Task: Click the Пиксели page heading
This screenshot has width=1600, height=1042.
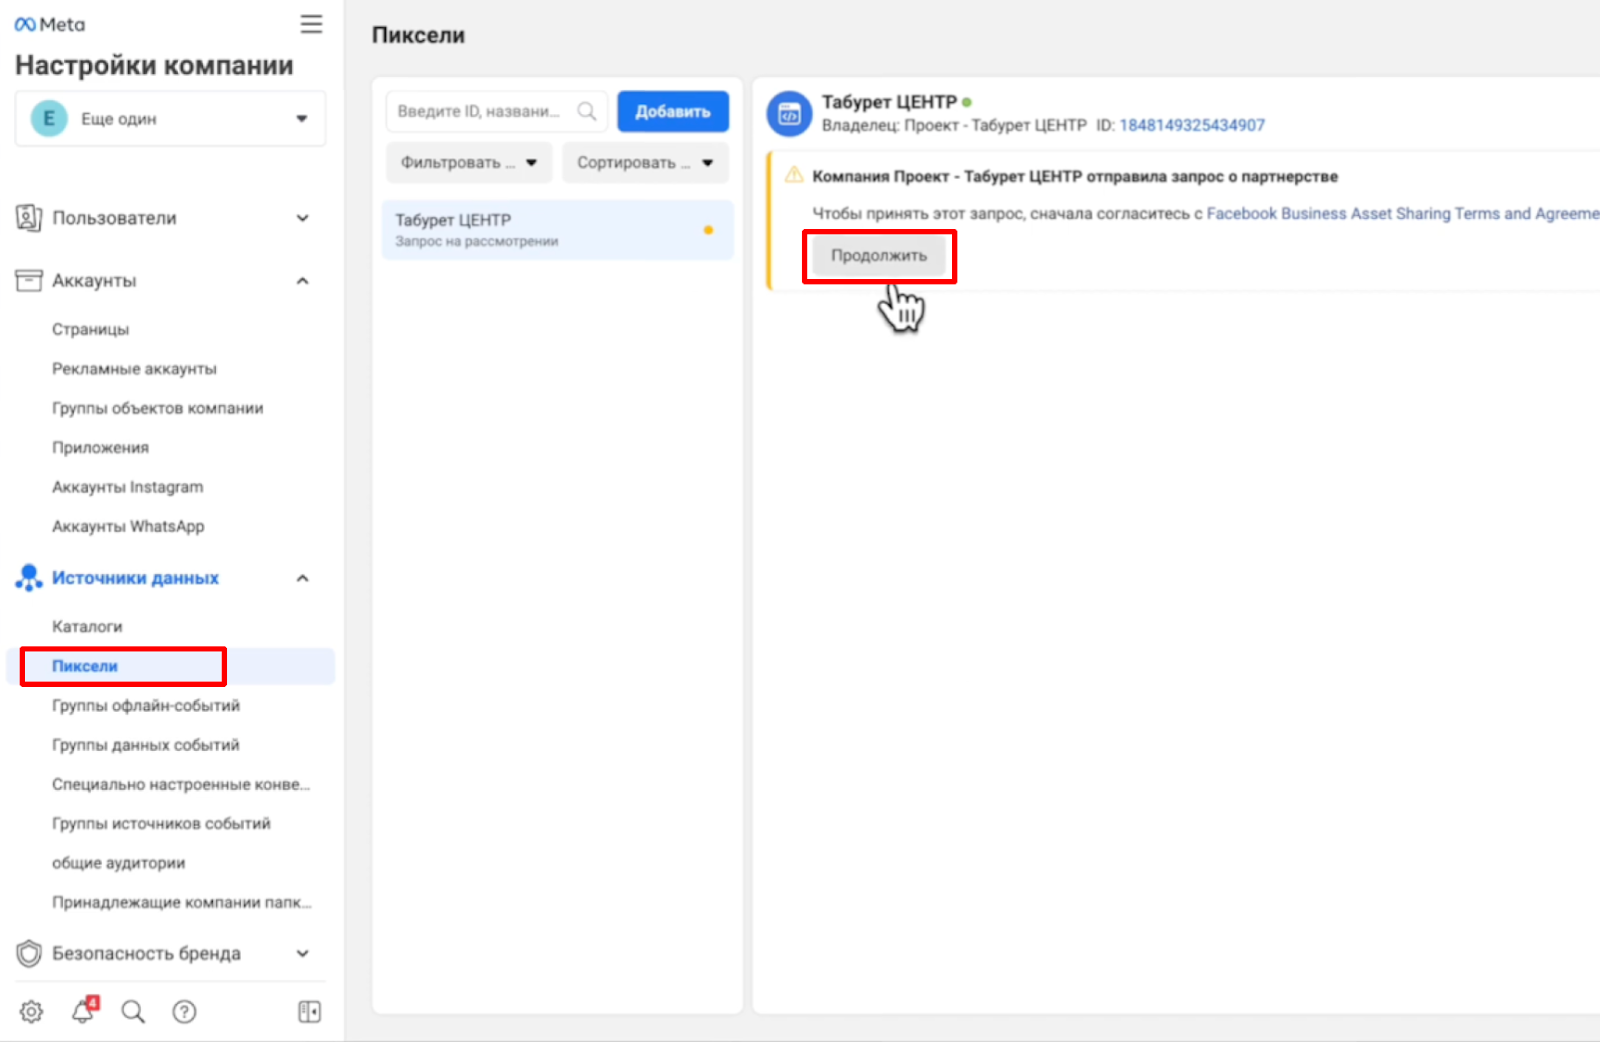Action: click(x=418, y=35)
